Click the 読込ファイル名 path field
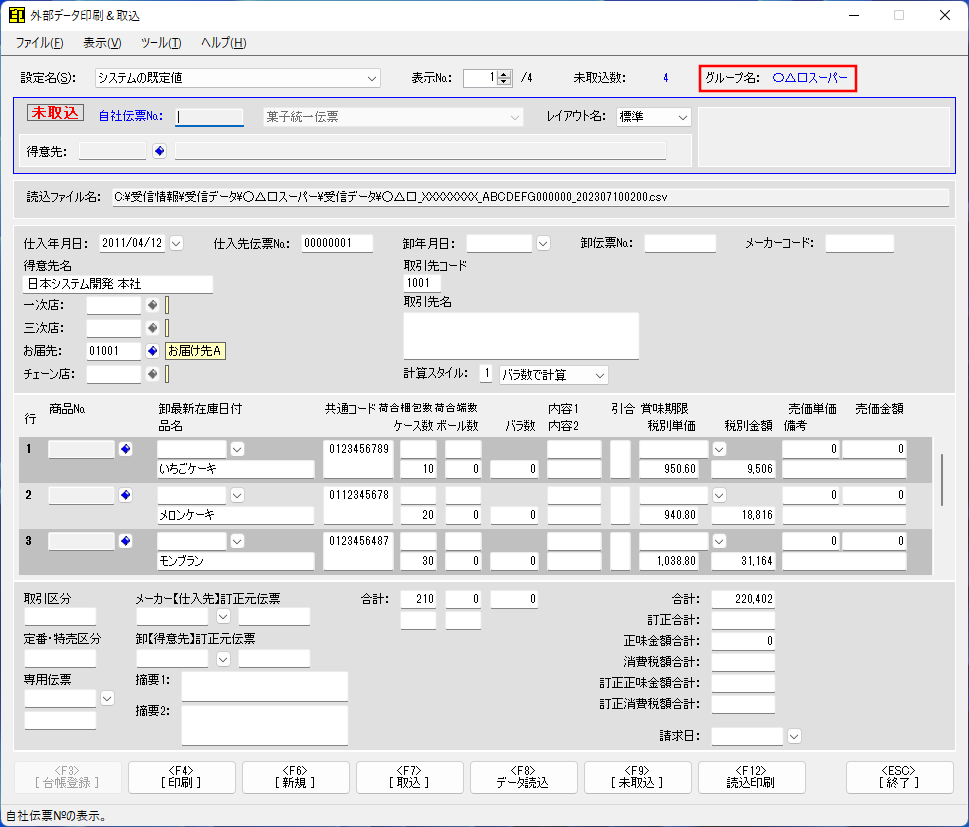Viewport: 969px width, 827px height. (x=531, y=197)
